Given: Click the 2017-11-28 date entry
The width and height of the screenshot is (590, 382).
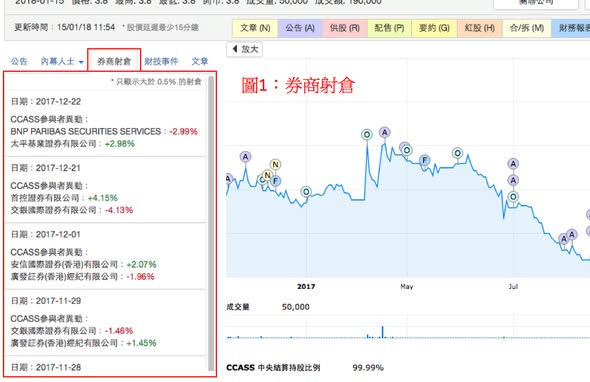Looking at the screenshot, I should point(46,367).
